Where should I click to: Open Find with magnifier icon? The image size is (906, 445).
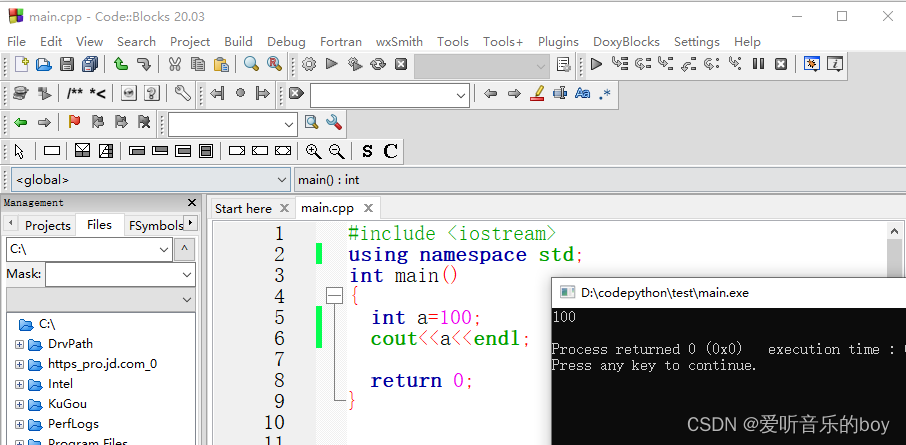(x=251, y=64)
